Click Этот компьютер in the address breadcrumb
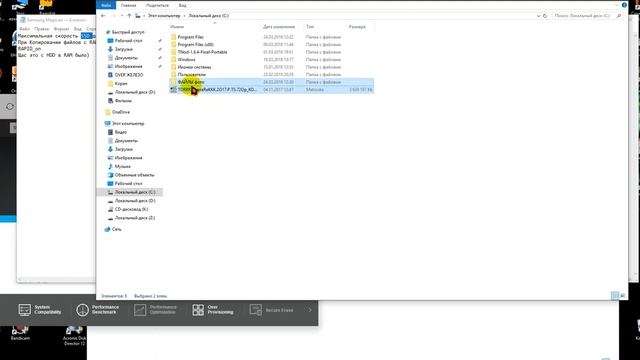This screenshot has height=360, width=640. pos(164,16)
